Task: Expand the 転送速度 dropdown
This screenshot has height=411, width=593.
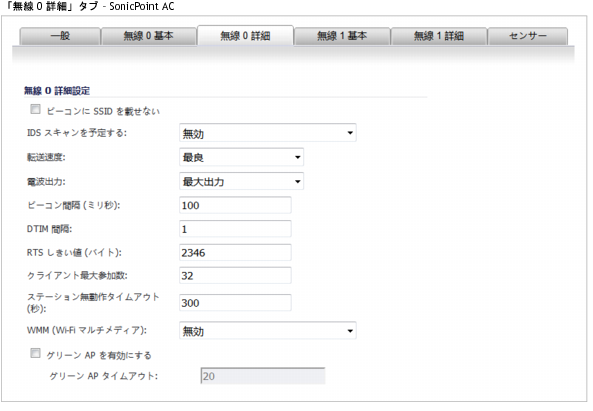Action: pyautogui.click(x=241, y=157)
